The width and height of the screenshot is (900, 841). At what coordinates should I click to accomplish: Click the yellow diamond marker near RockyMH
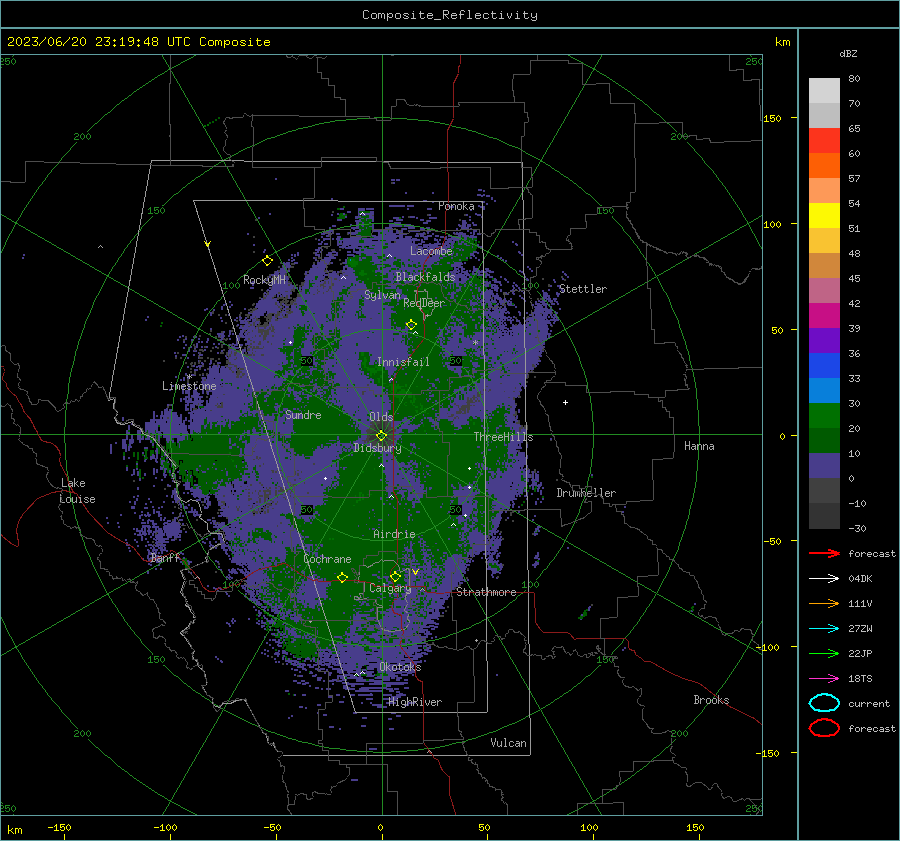[x=267, y=261]
